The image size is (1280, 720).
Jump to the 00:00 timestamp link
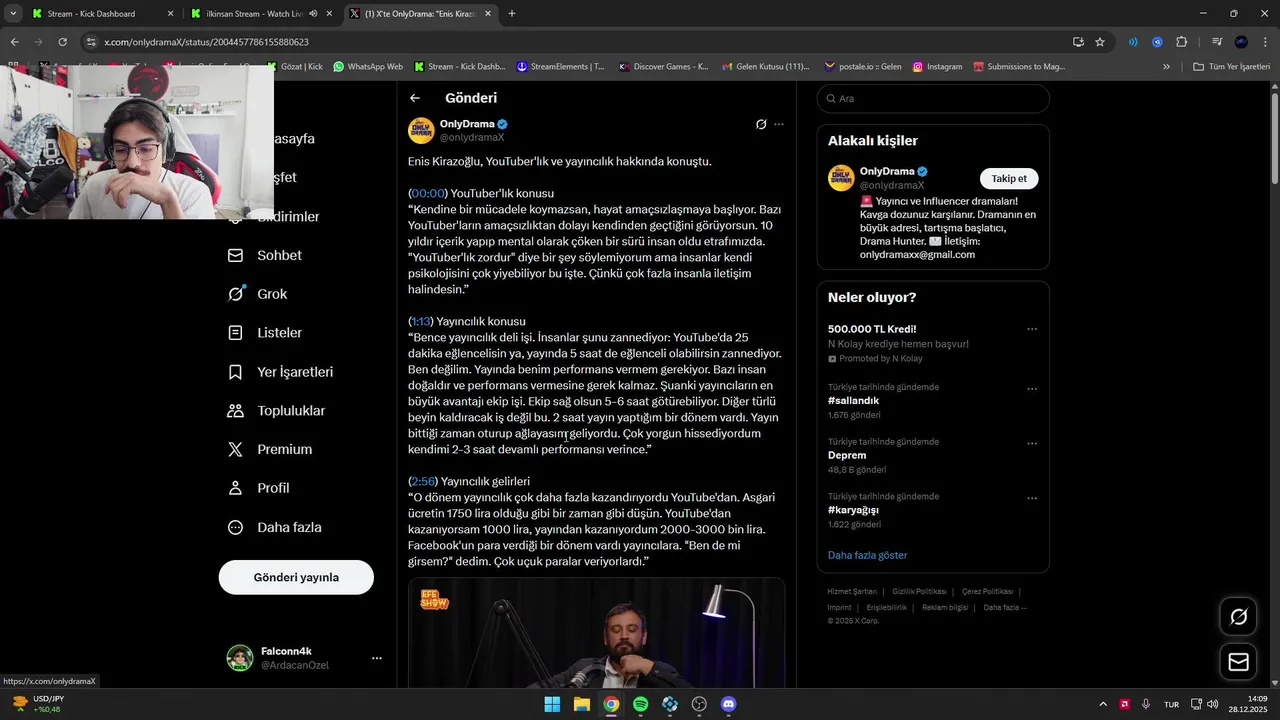pyautogui.click(x=429, y=193)
